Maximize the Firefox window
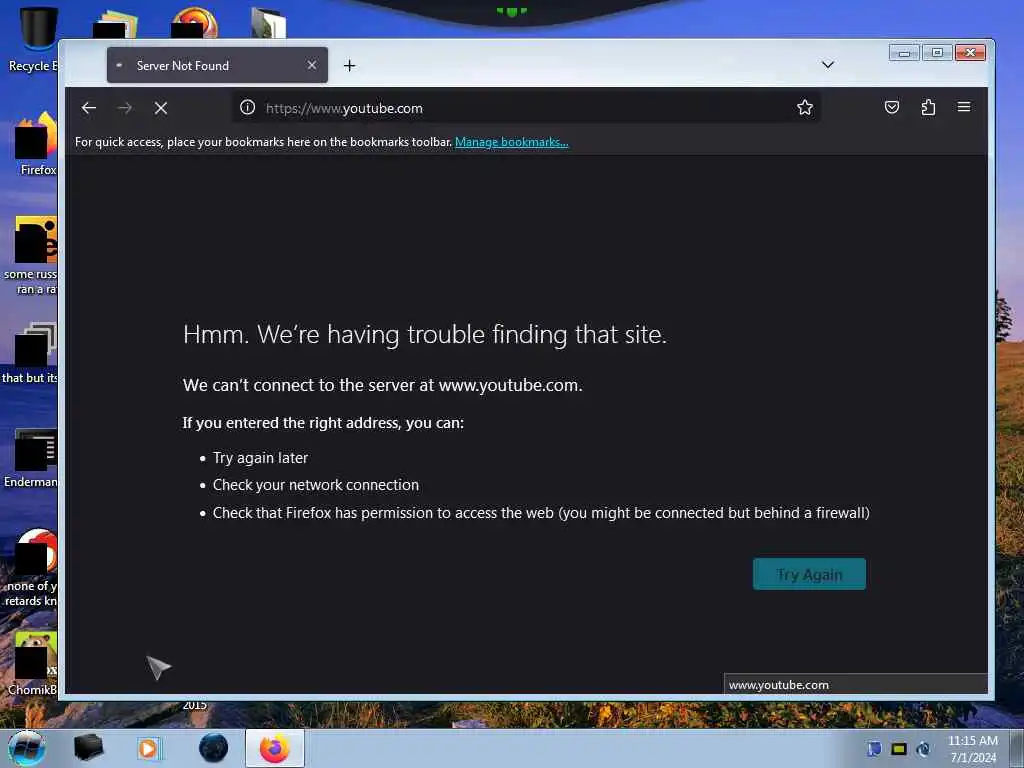Screen dimensions: 1024x768 pyautogui.click(x=937, y=53)
